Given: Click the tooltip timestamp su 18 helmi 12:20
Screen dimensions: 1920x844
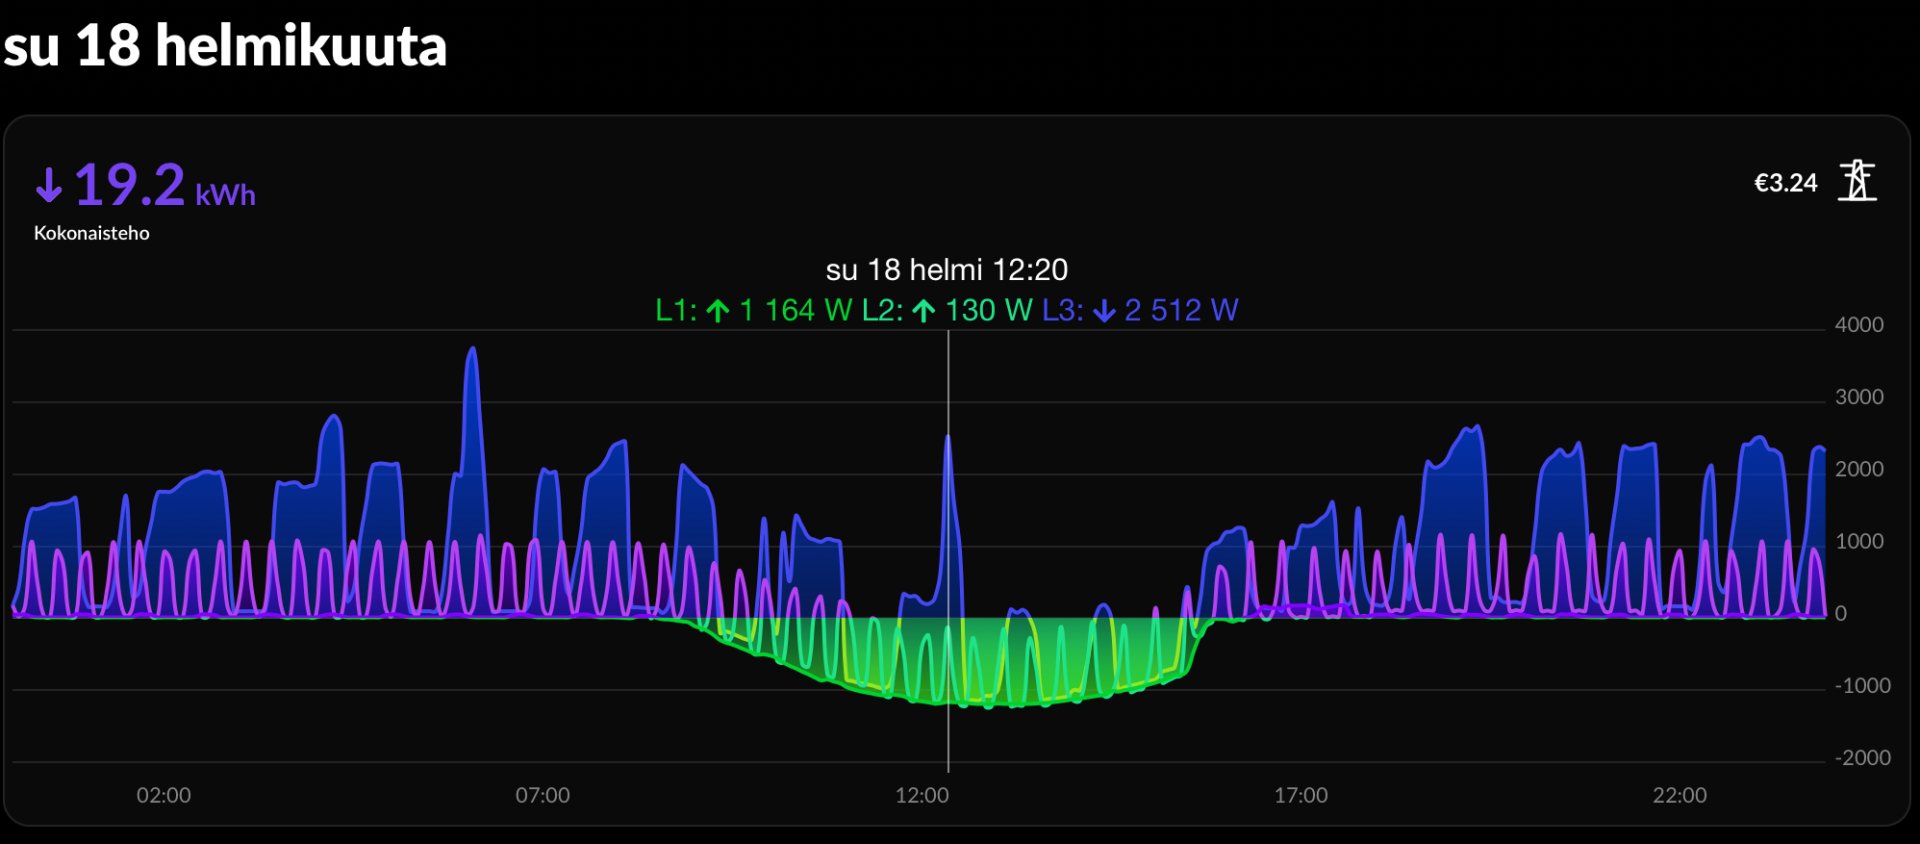Looking at the screenshot, I should coord(947,270).
